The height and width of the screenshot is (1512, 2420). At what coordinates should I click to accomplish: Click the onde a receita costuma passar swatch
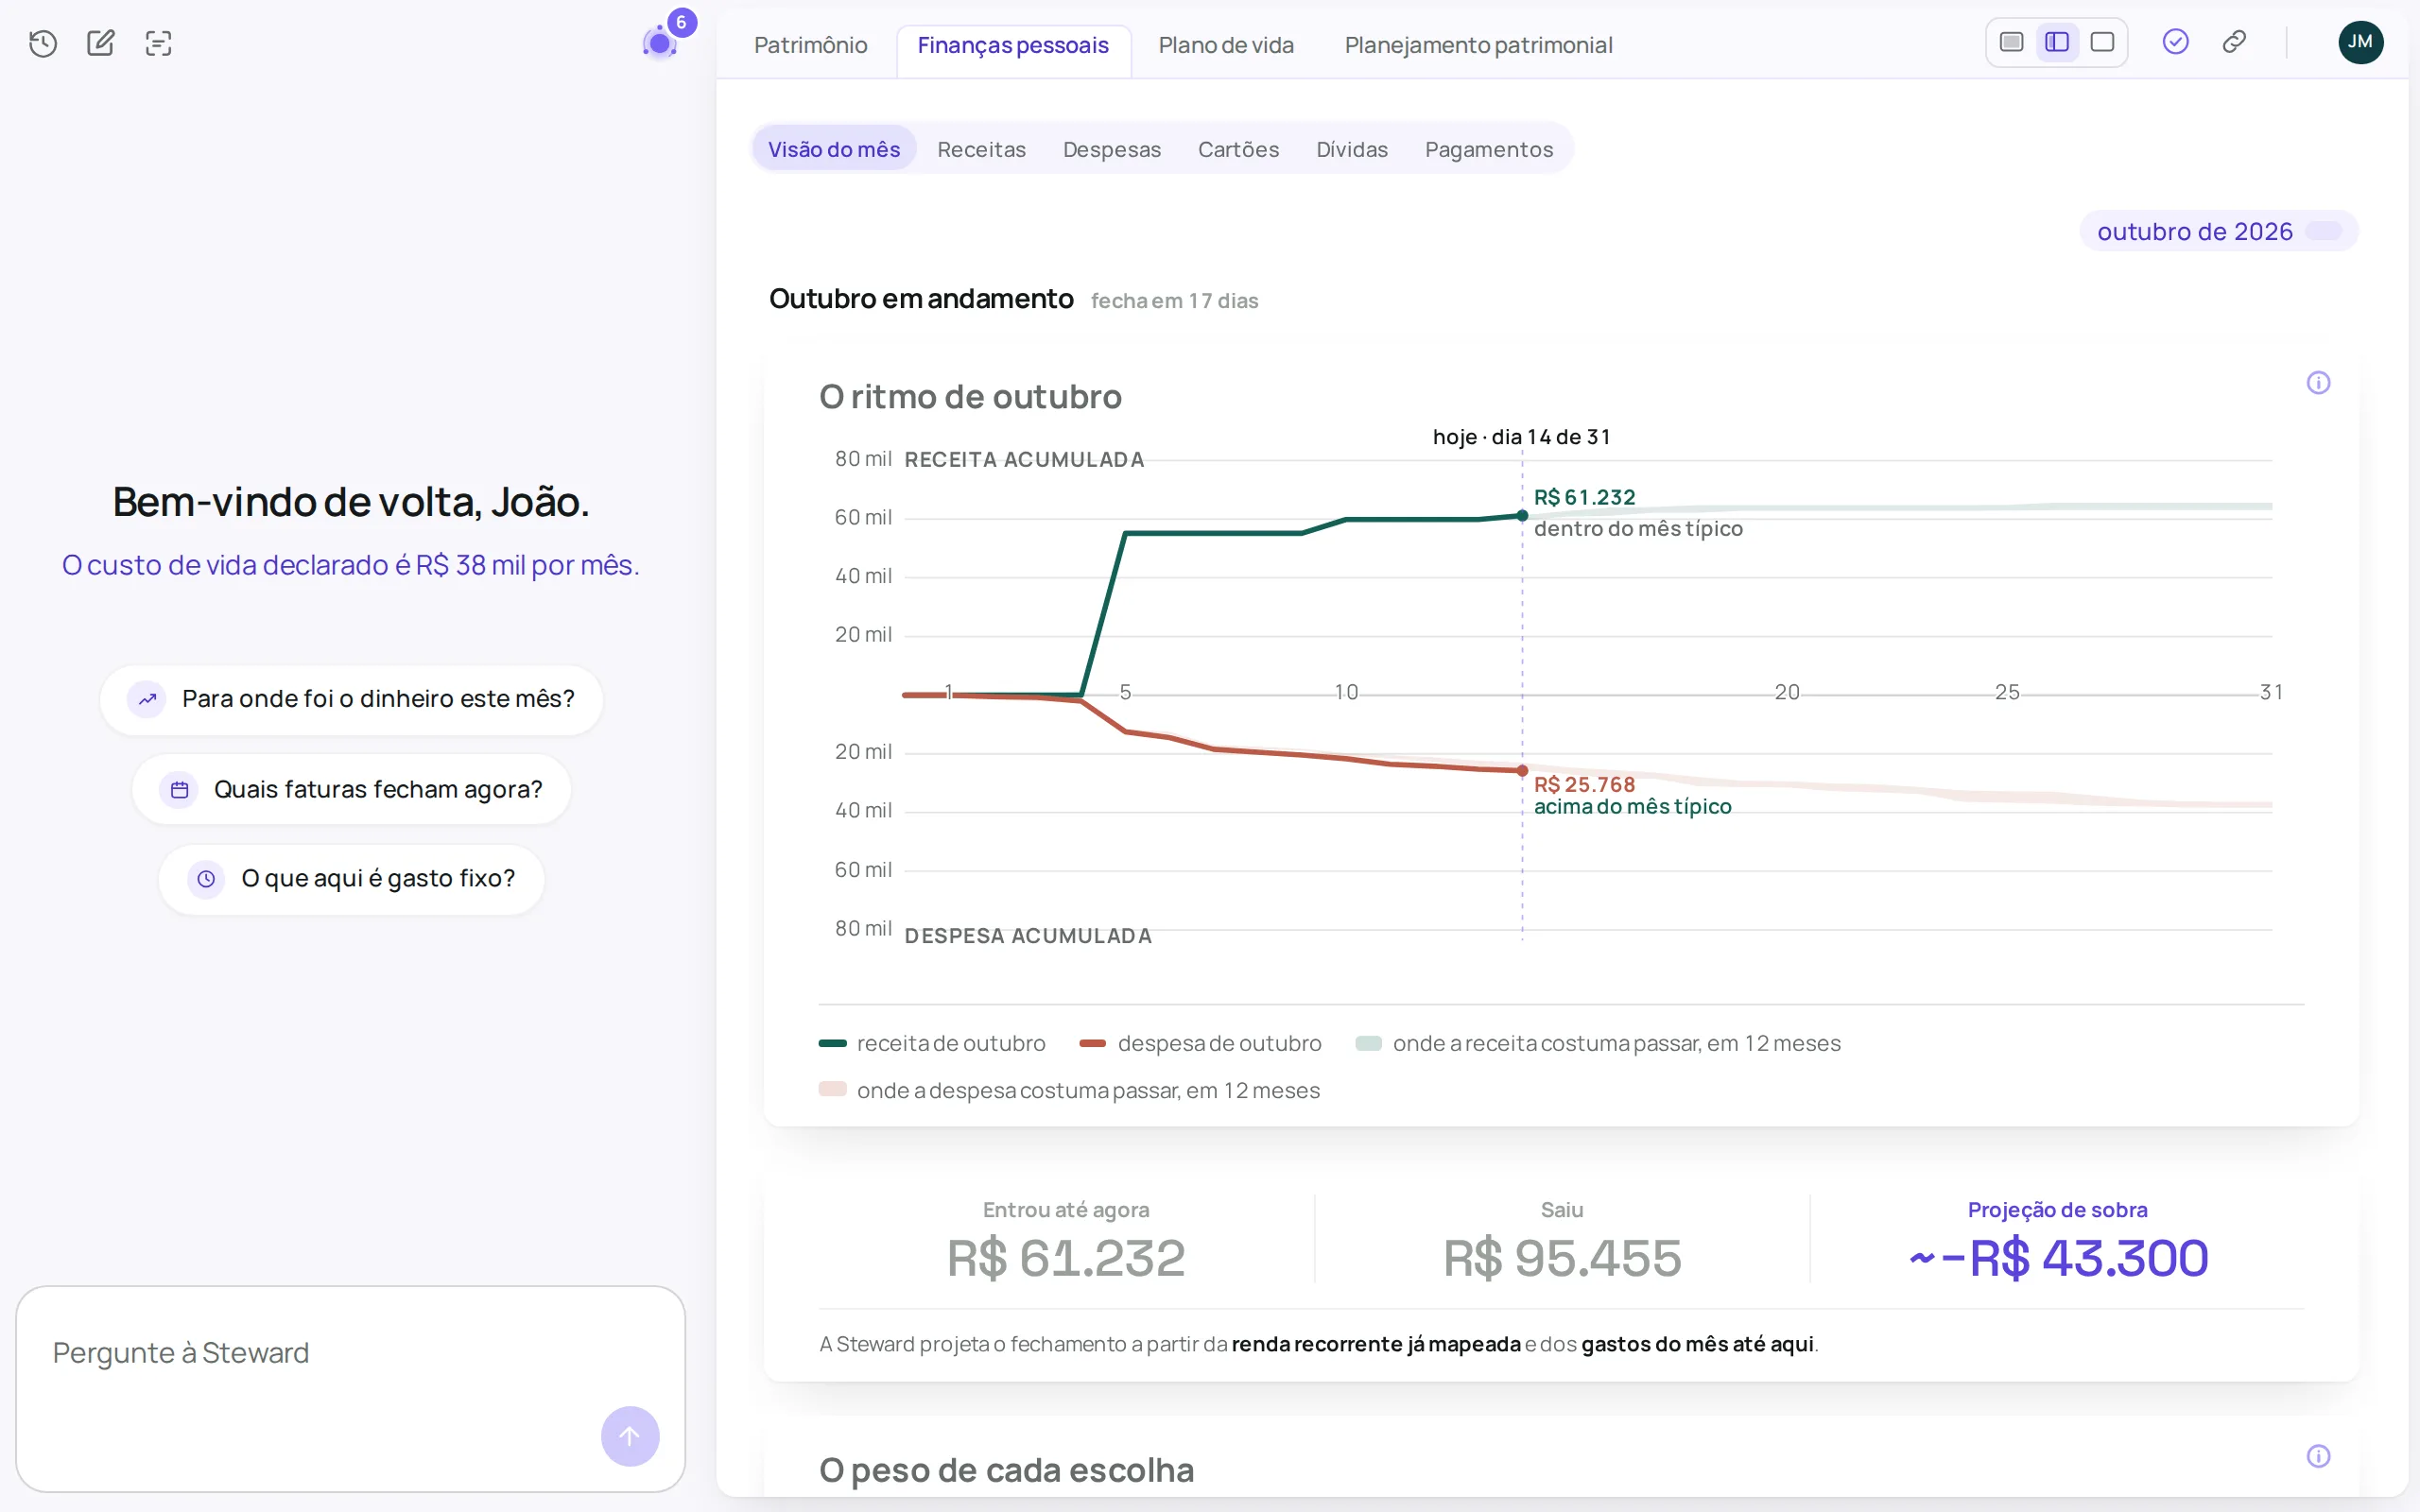click(x=1368, y=1043)
